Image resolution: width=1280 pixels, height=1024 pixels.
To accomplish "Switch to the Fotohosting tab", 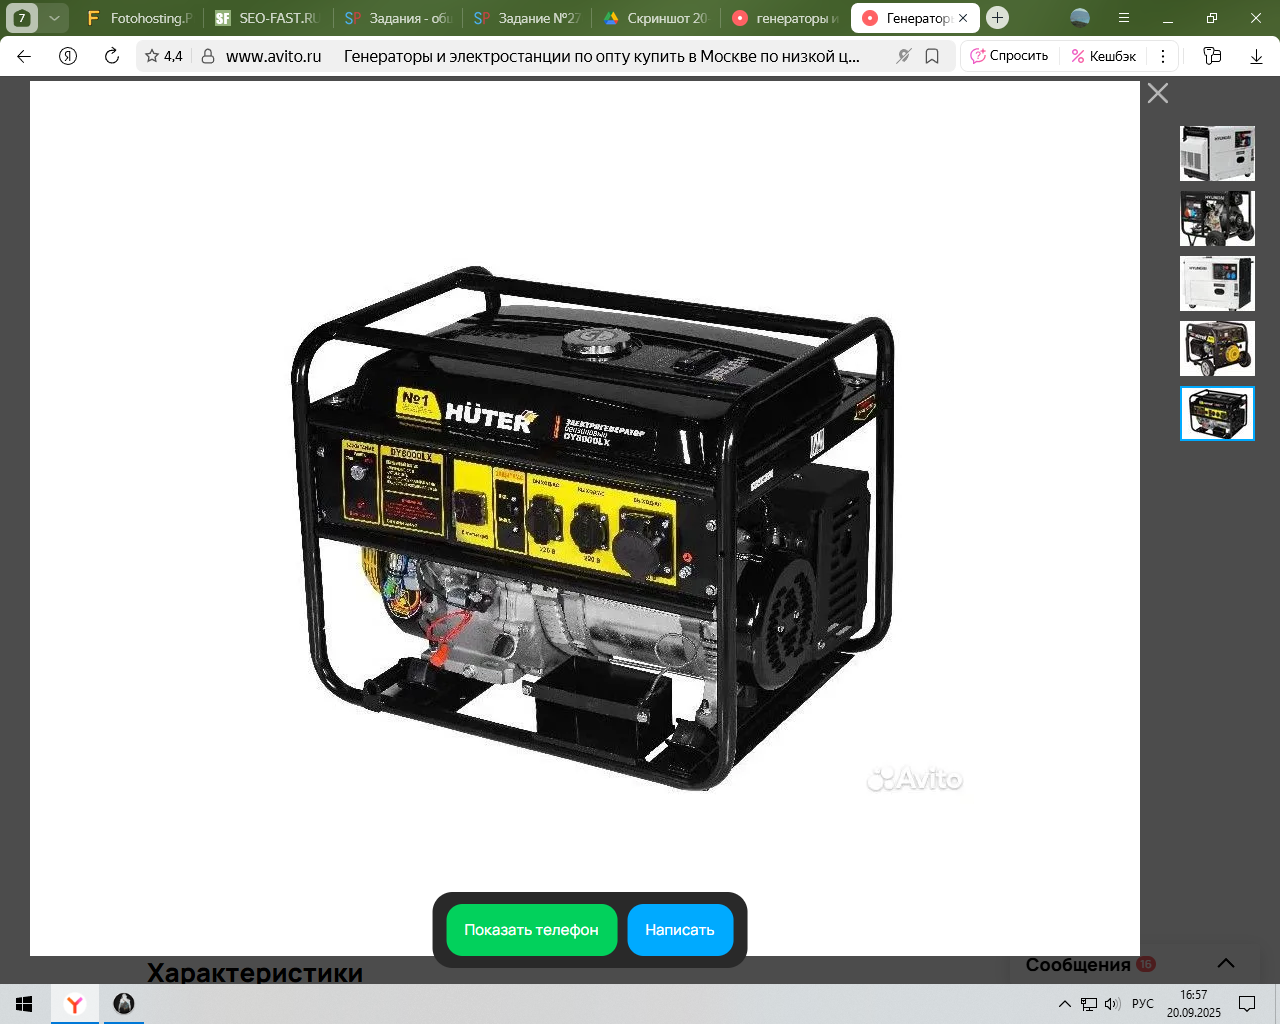I will tap(138, 18).
